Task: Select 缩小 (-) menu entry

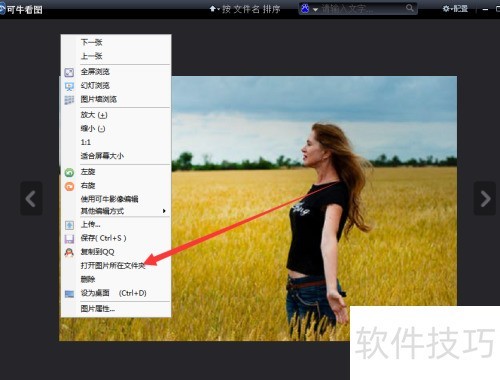Action: [116, 129]
